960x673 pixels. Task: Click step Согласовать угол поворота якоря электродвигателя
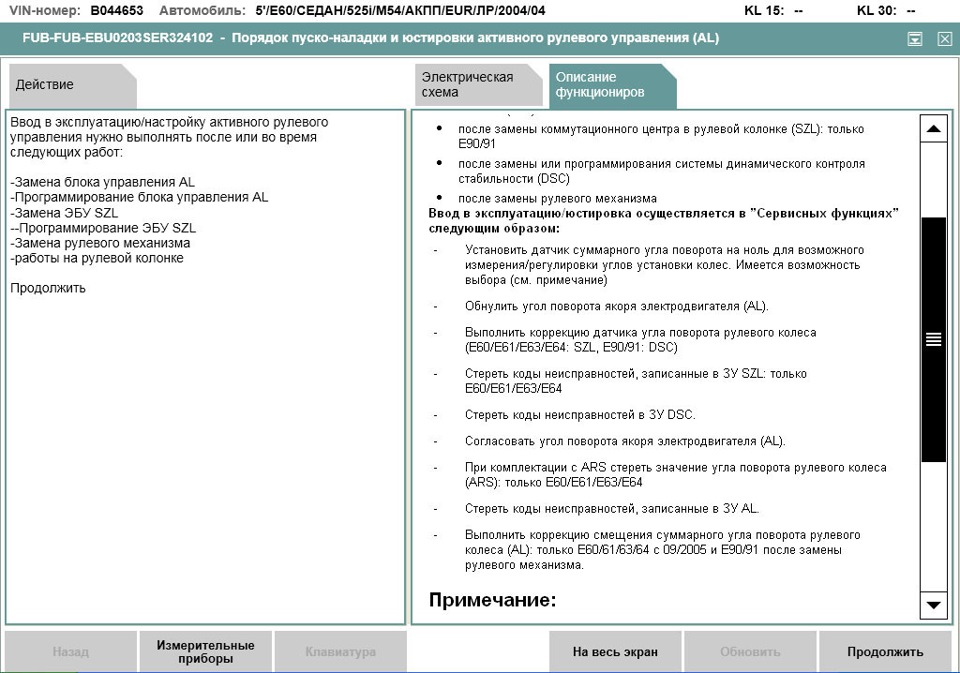(x=624, y=441)
